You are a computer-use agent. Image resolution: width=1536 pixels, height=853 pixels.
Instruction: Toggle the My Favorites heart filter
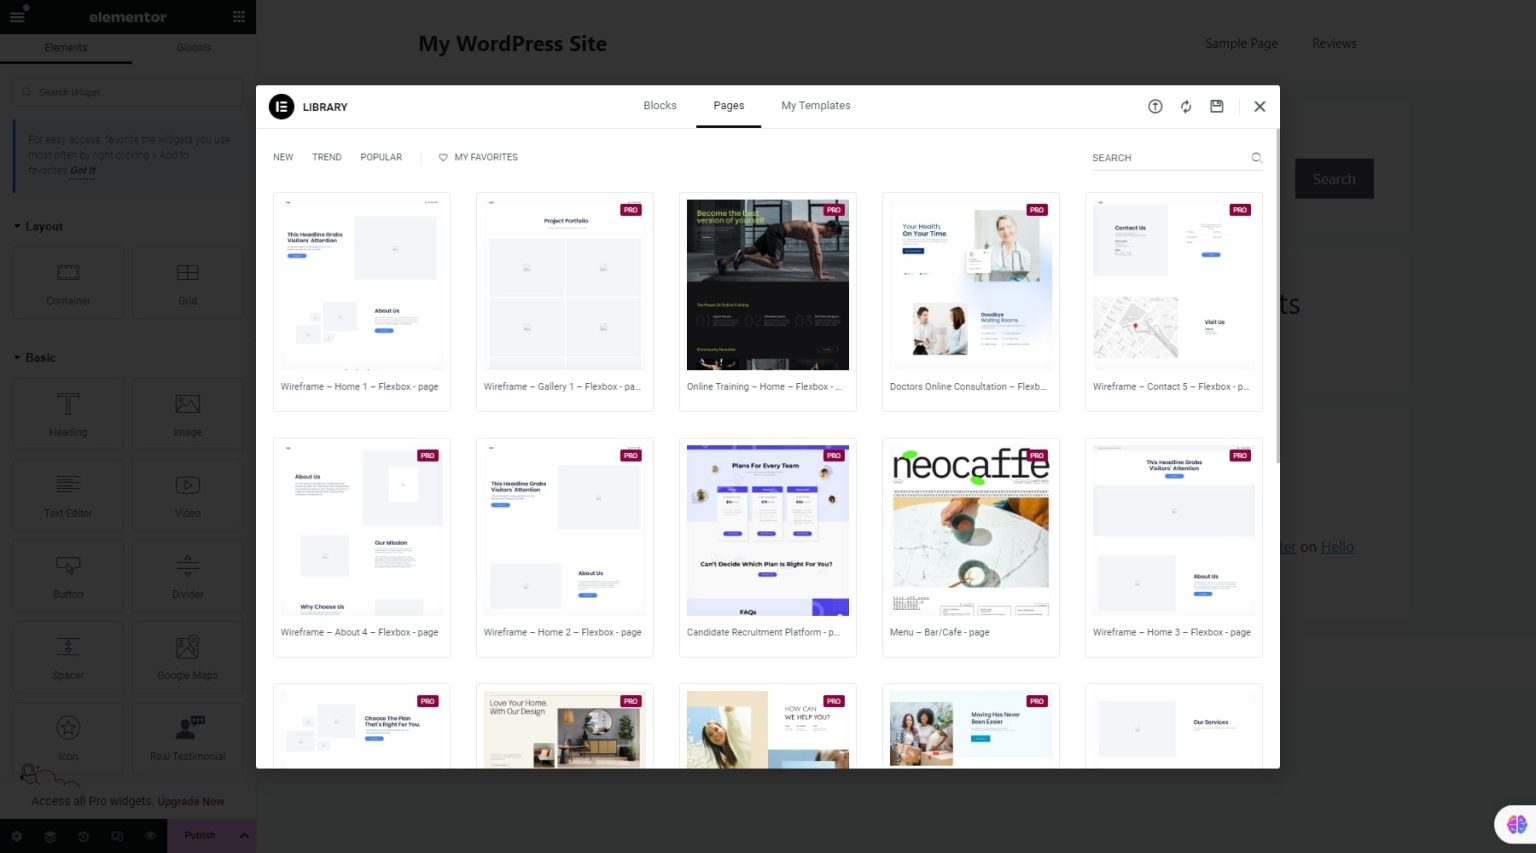coord(443,157)
